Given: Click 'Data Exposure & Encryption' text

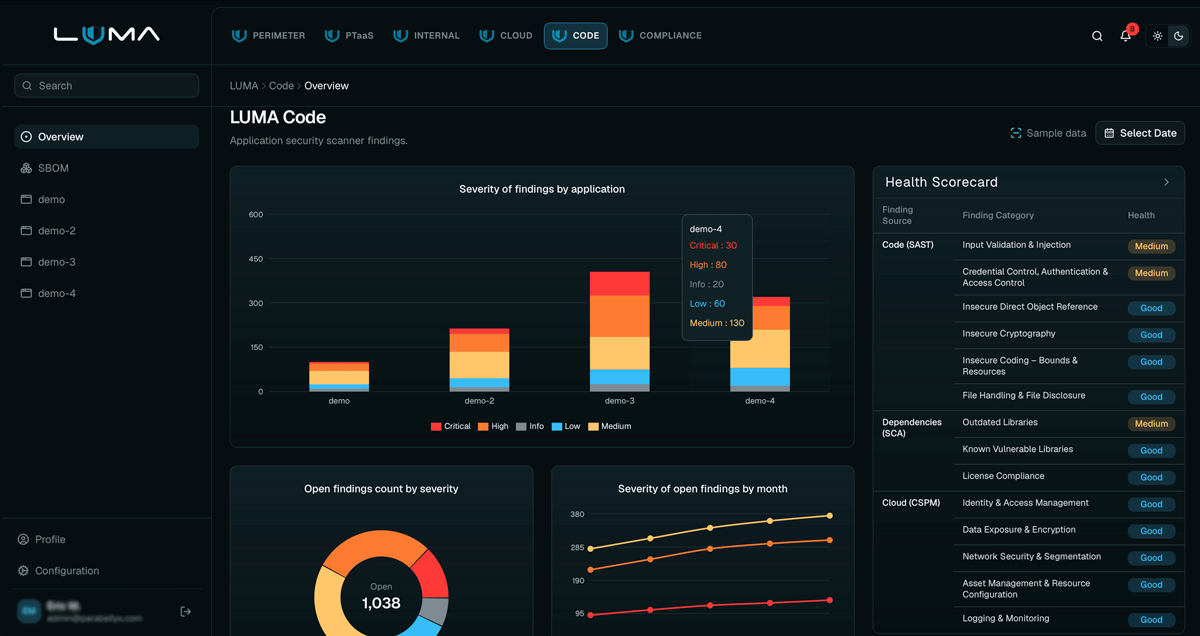Looking at the screenshot, I should pyautogui.click(x=1019, y=530).
